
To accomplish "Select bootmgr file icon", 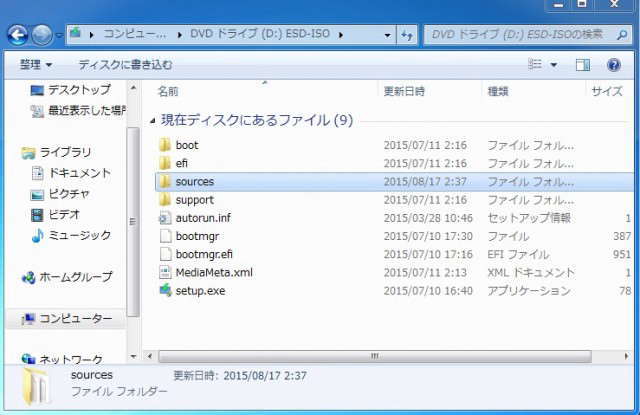I will (165, 236).
